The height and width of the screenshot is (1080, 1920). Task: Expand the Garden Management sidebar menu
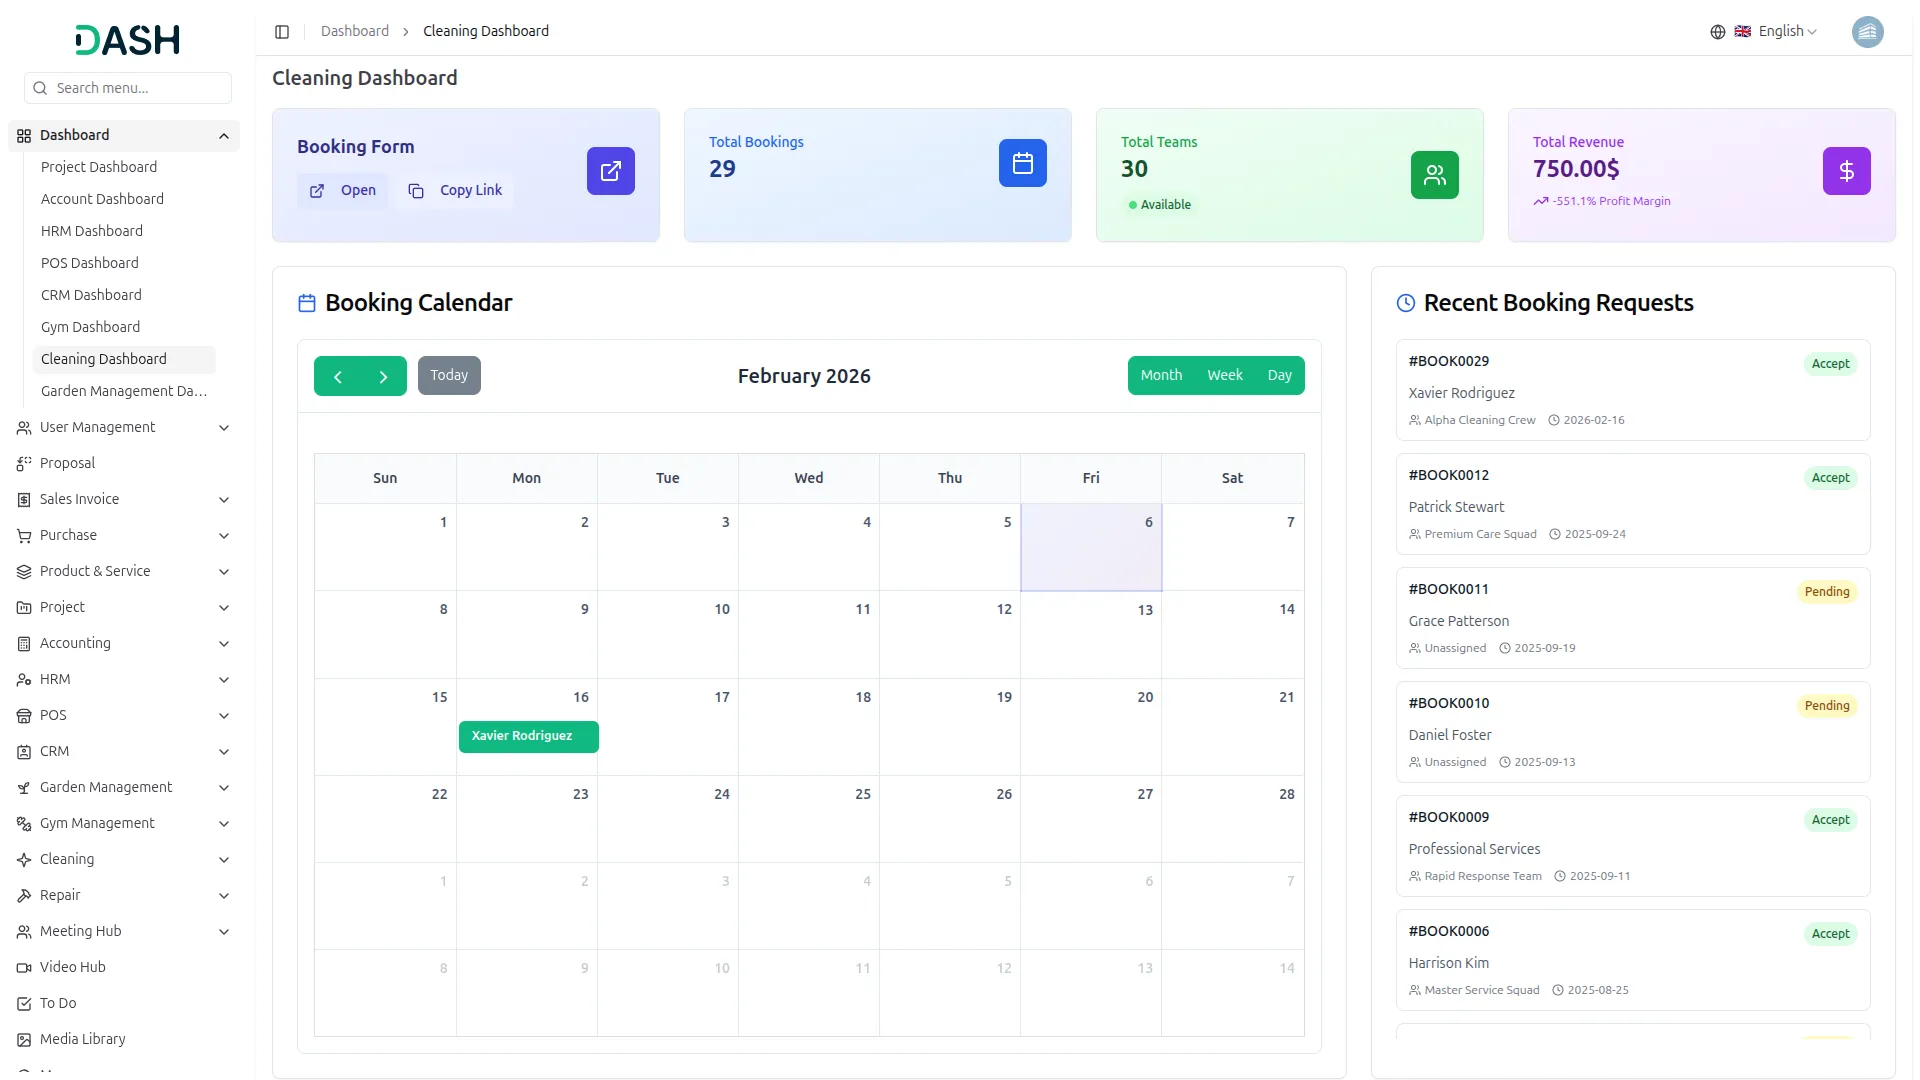tap(106, 787)
